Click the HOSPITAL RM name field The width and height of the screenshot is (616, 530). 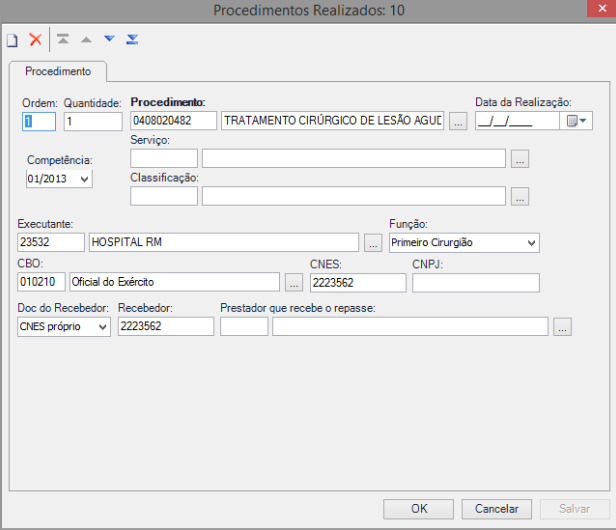point(224,242)
